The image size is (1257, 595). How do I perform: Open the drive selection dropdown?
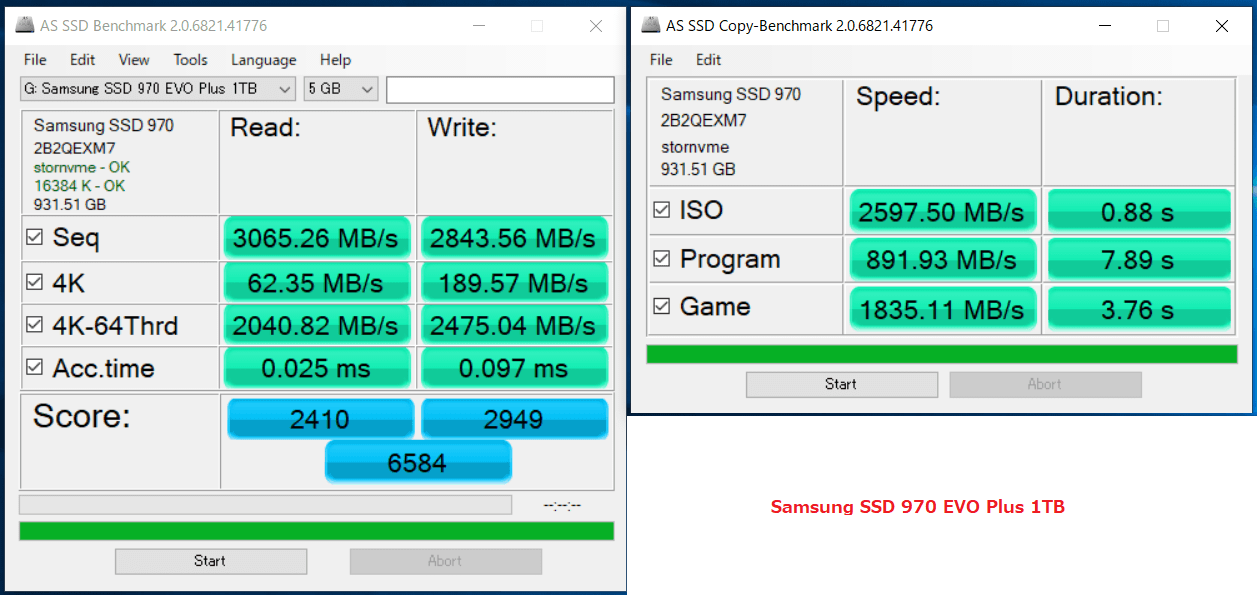(158, 89)
